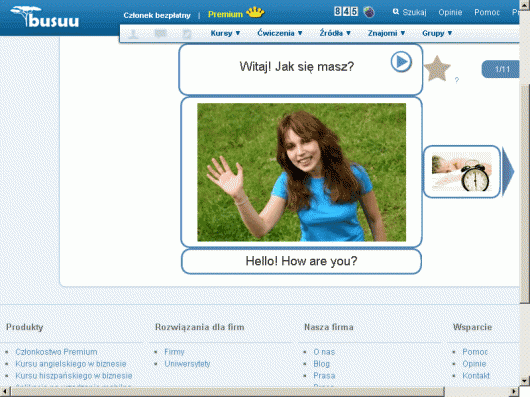Open O nas footer link
The height and width of the screenshot is (397, 530).
[x=324, y=352]
